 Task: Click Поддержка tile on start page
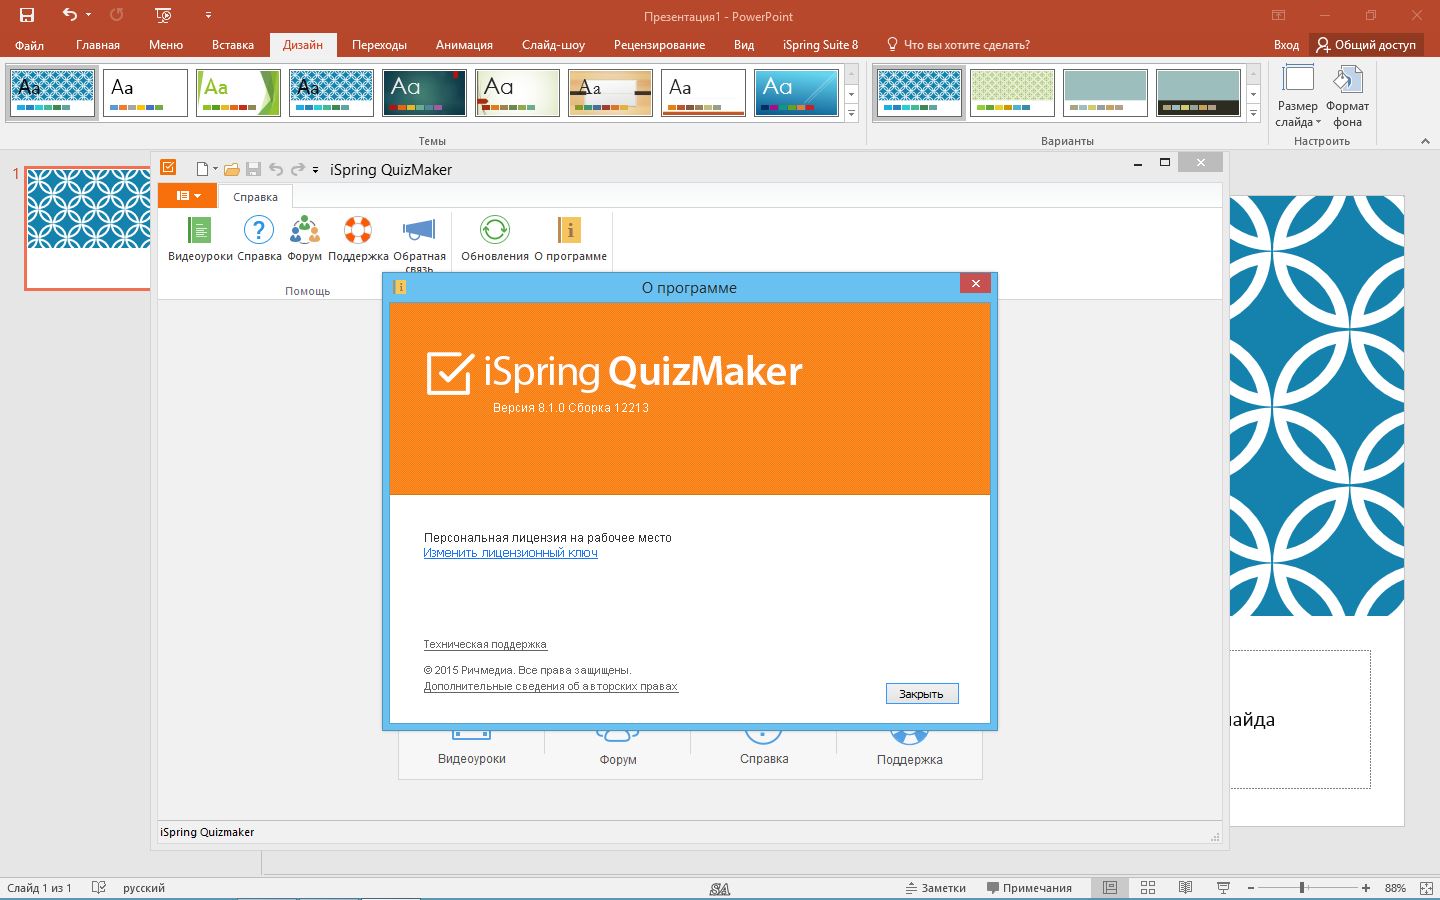pyautogui.click(x=909, y=753)
